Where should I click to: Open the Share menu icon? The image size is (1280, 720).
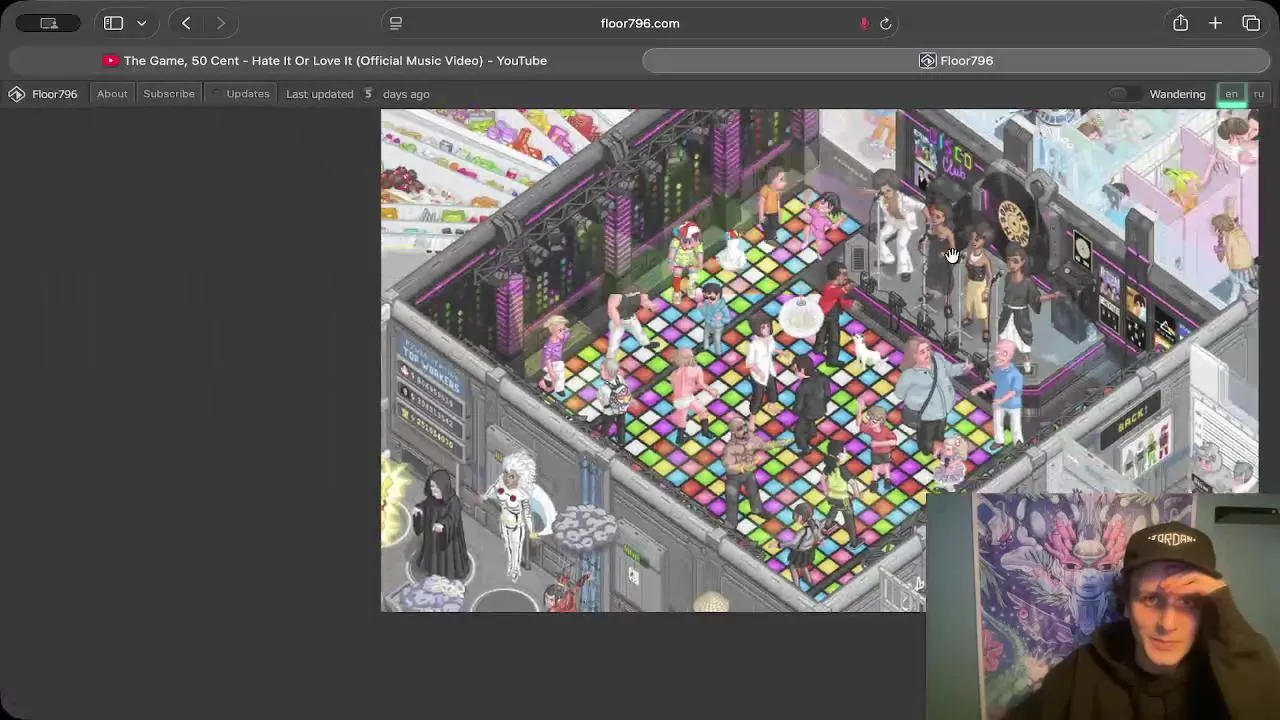1180,23
